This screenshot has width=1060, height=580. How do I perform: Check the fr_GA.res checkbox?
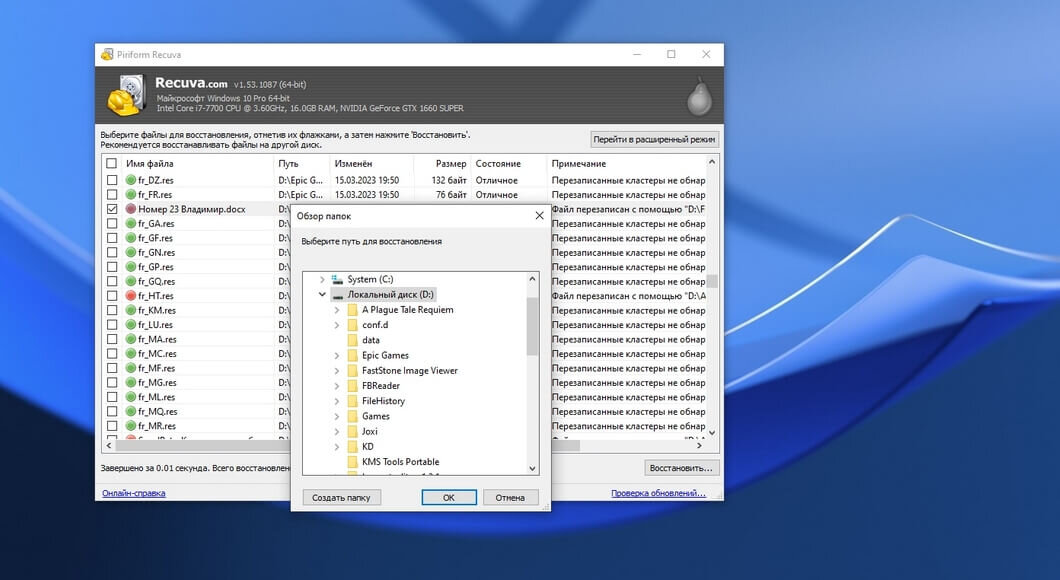pos(112,224)
